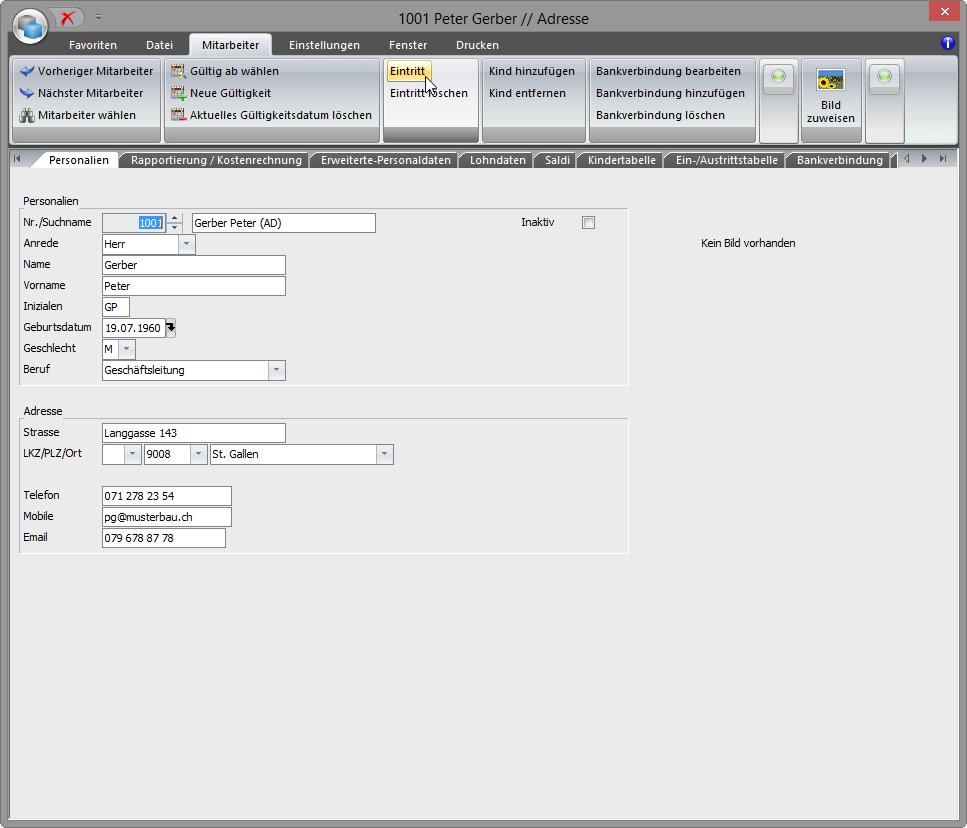Click Bankverbindung bearbeiten button

point(668,72)
